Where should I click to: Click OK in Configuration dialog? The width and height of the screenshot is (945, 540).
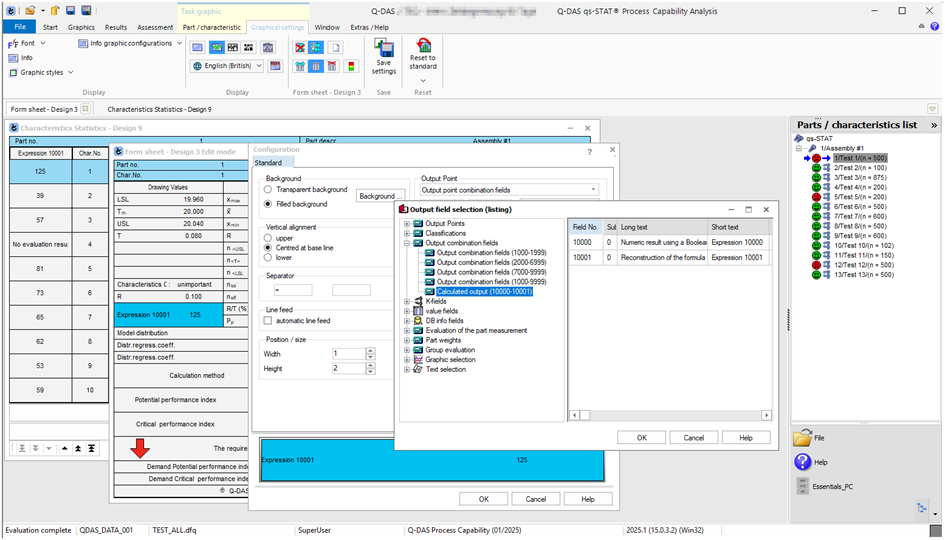tap(483, 499)
